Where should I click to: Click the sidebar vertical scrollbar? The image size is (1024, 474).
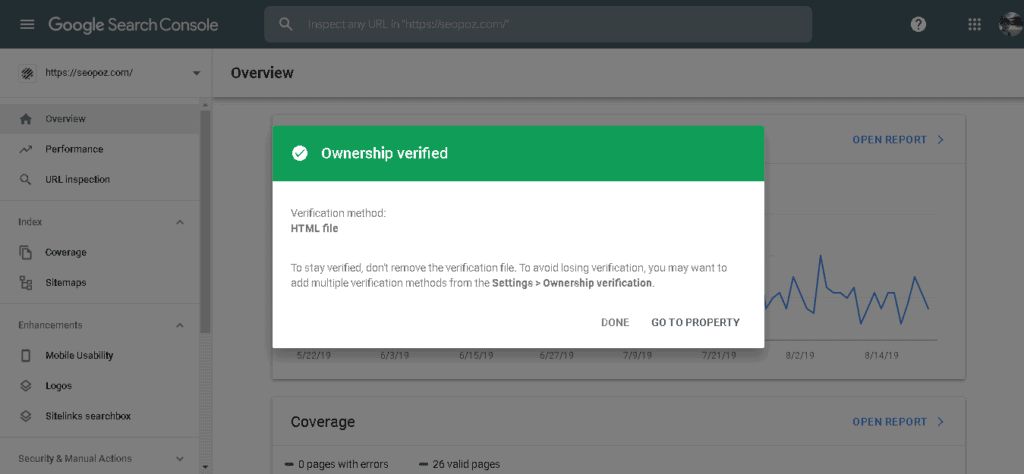(205, 222)
